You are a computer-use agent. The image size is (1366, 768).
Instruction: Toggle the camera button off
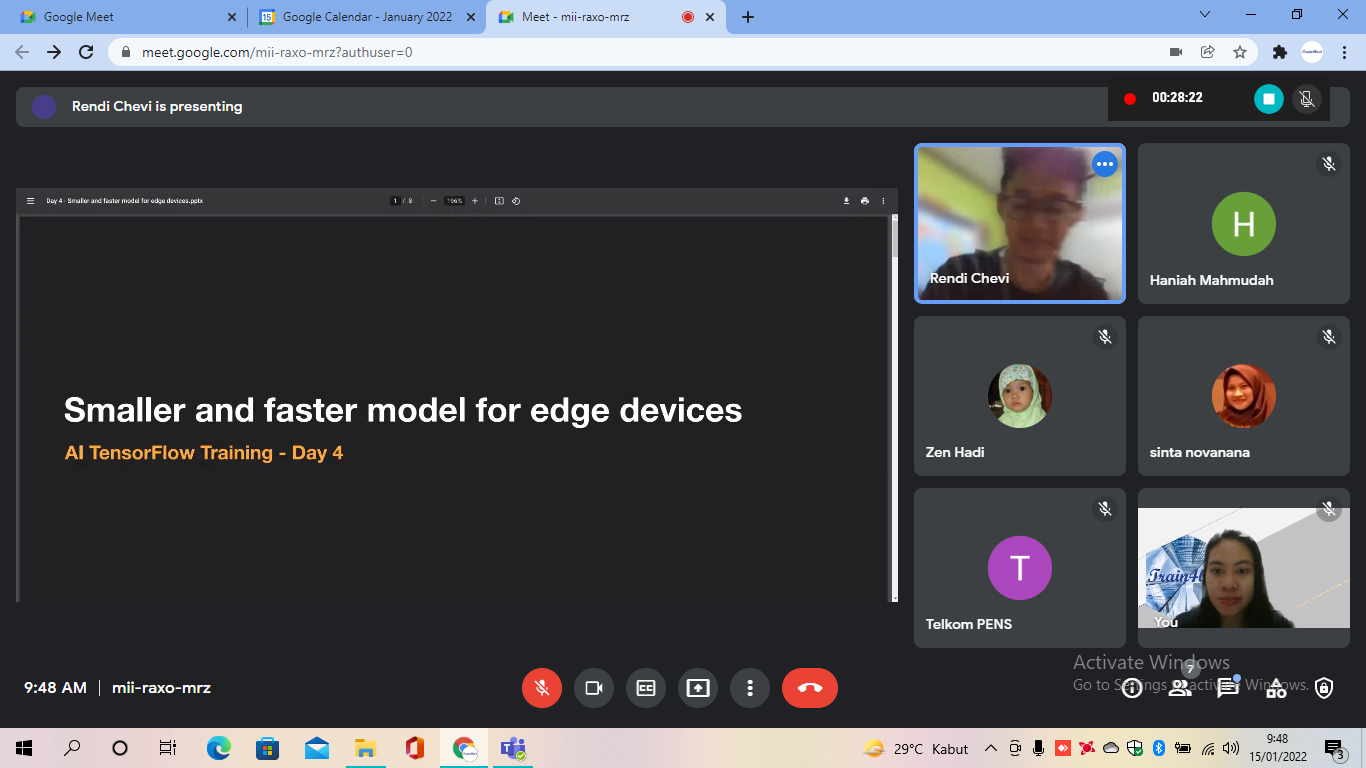[x=594, y=688]
